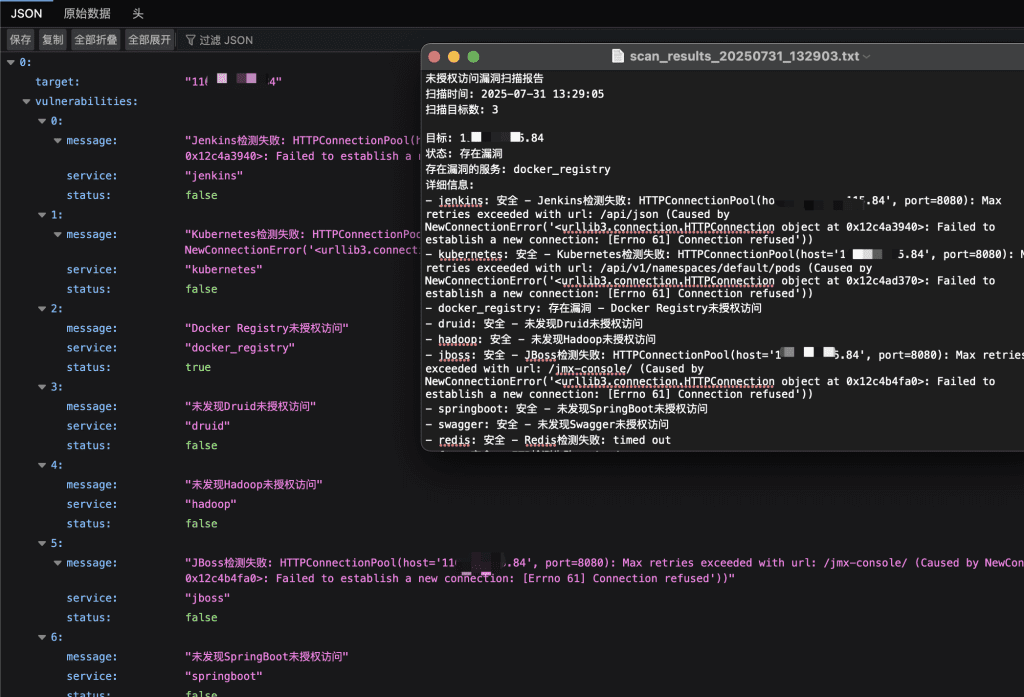
Task: Click the 状态: 存在漏洞 line
Action: click(x=464, y=154)
